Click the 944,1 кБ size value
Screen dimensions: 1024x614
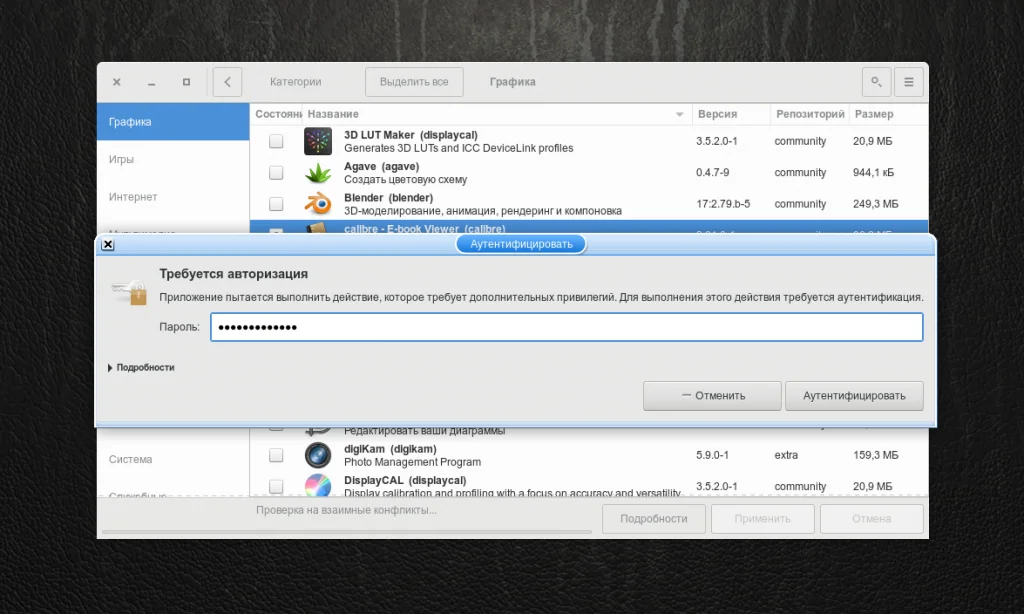[873, 172]
